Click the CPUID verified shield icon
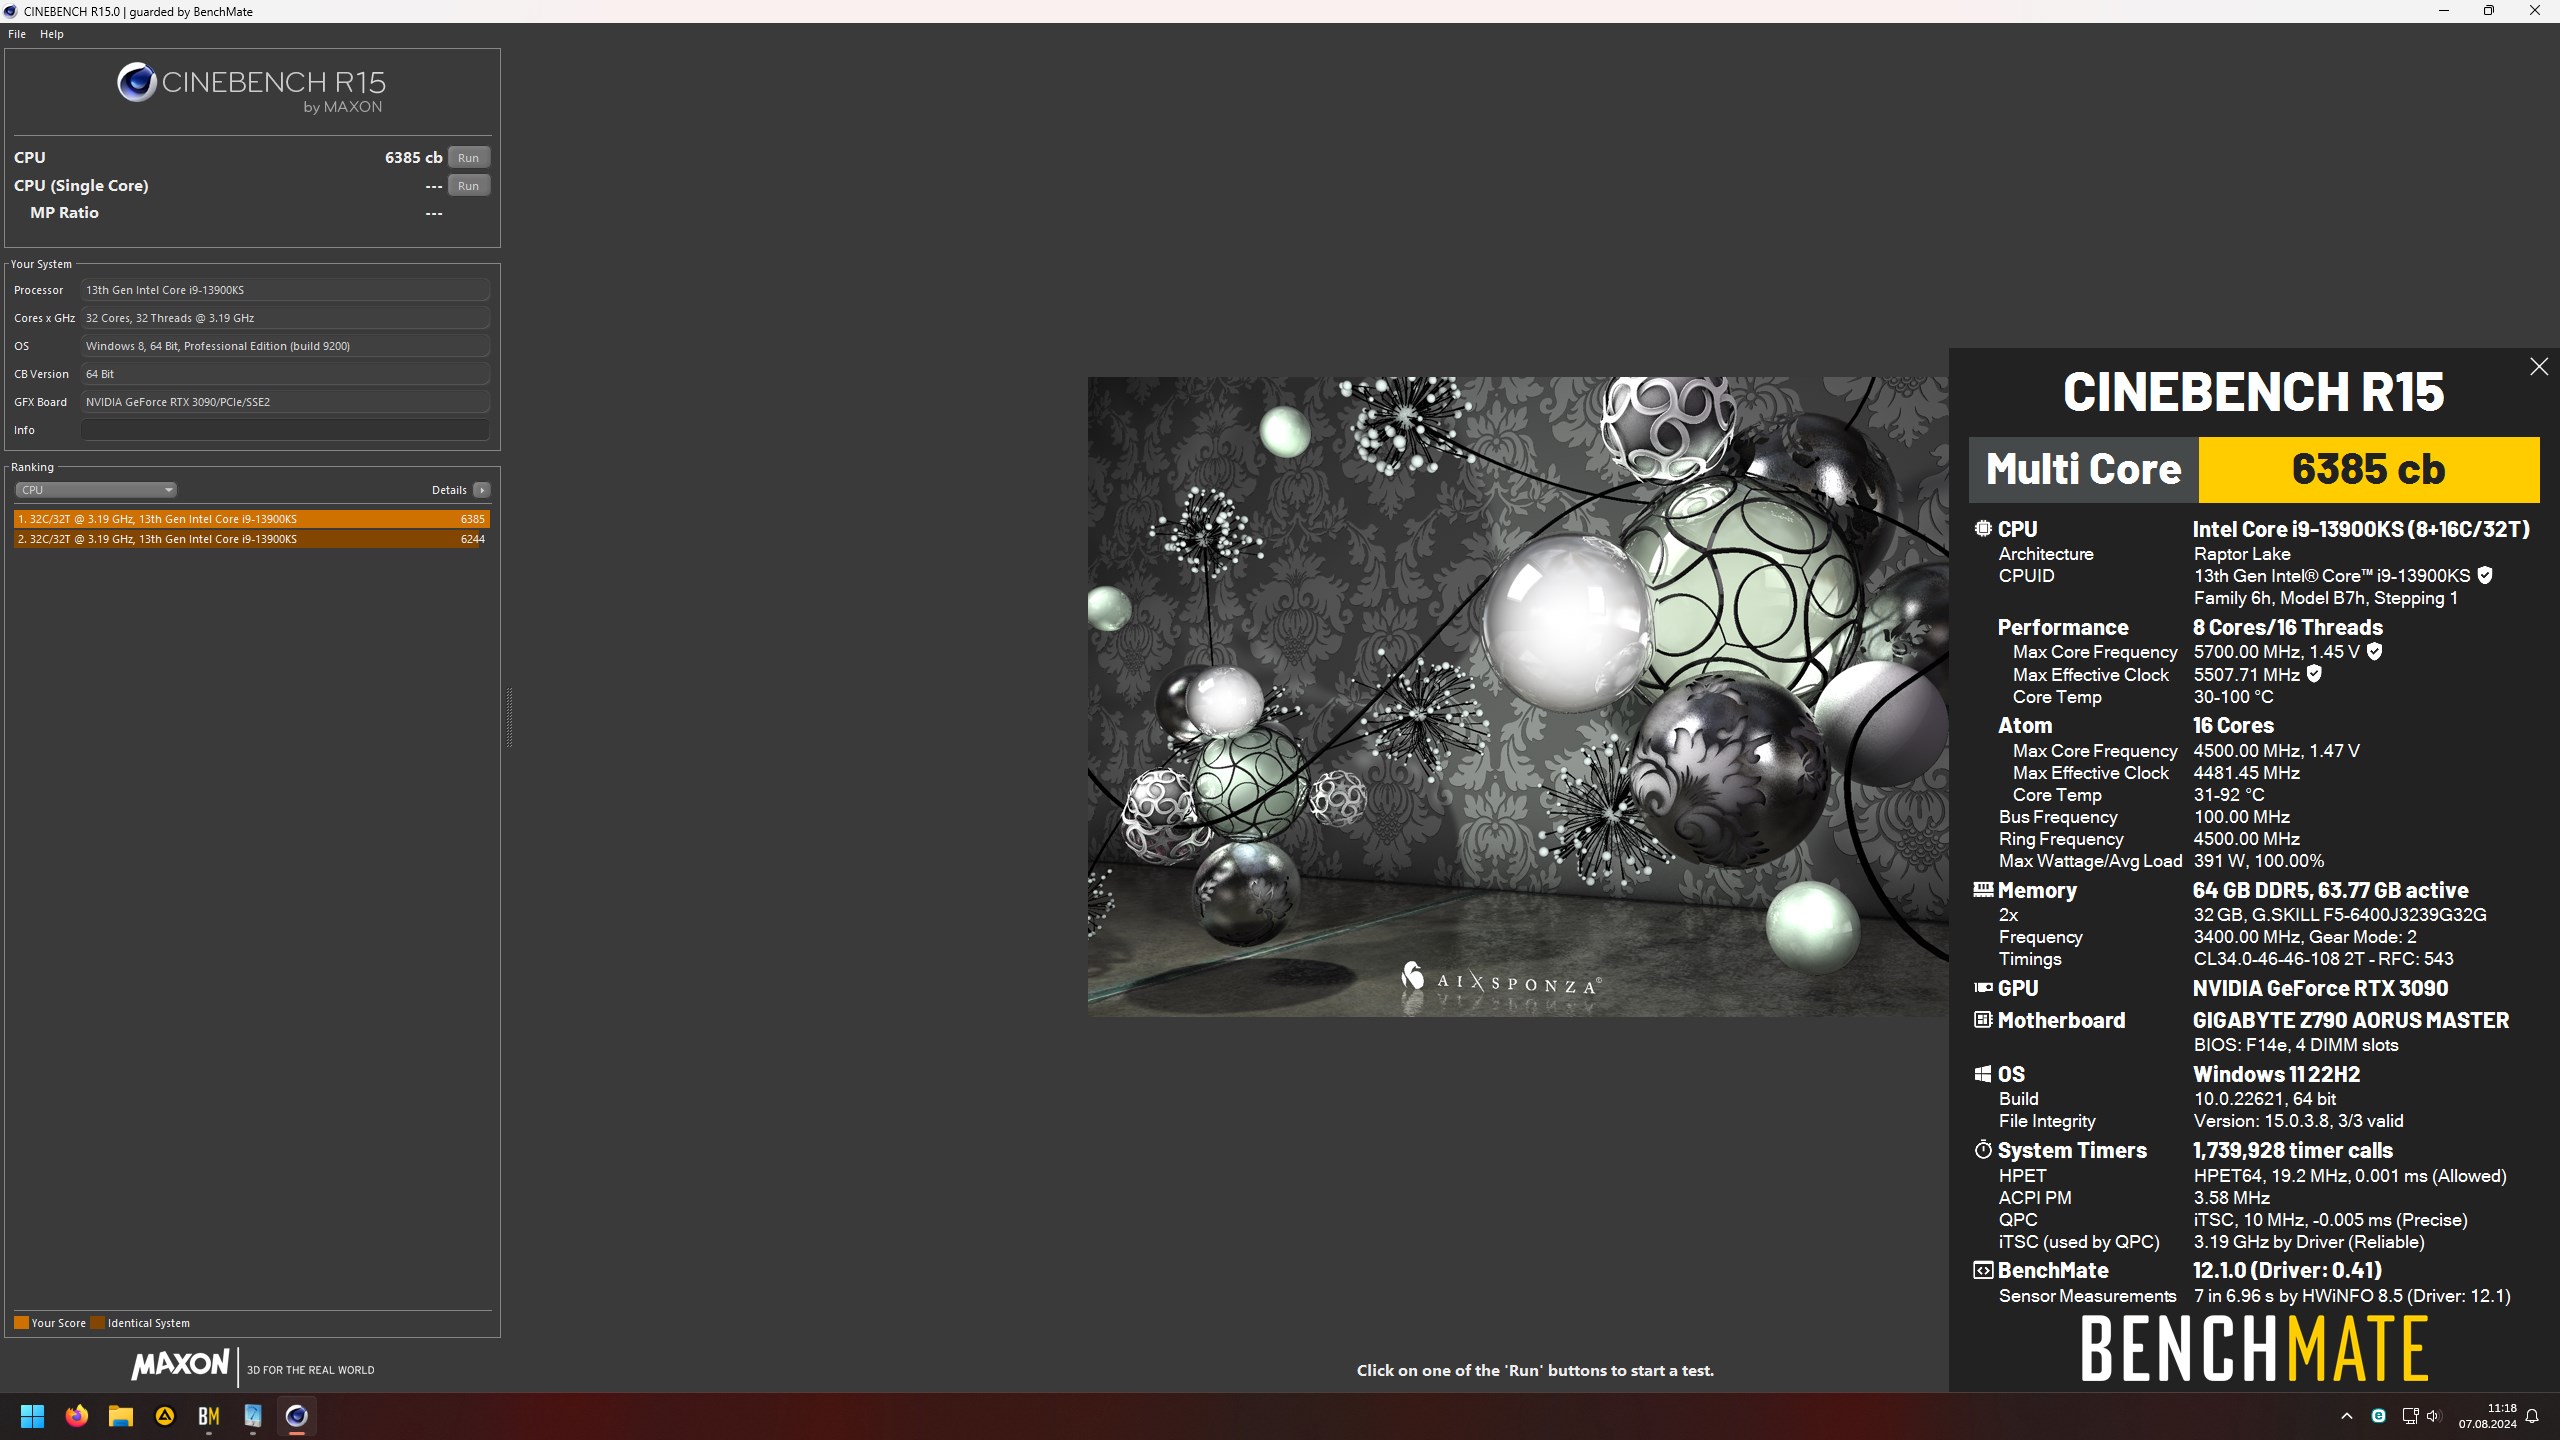2560x1440 pixels. (x=2485, y=576)
